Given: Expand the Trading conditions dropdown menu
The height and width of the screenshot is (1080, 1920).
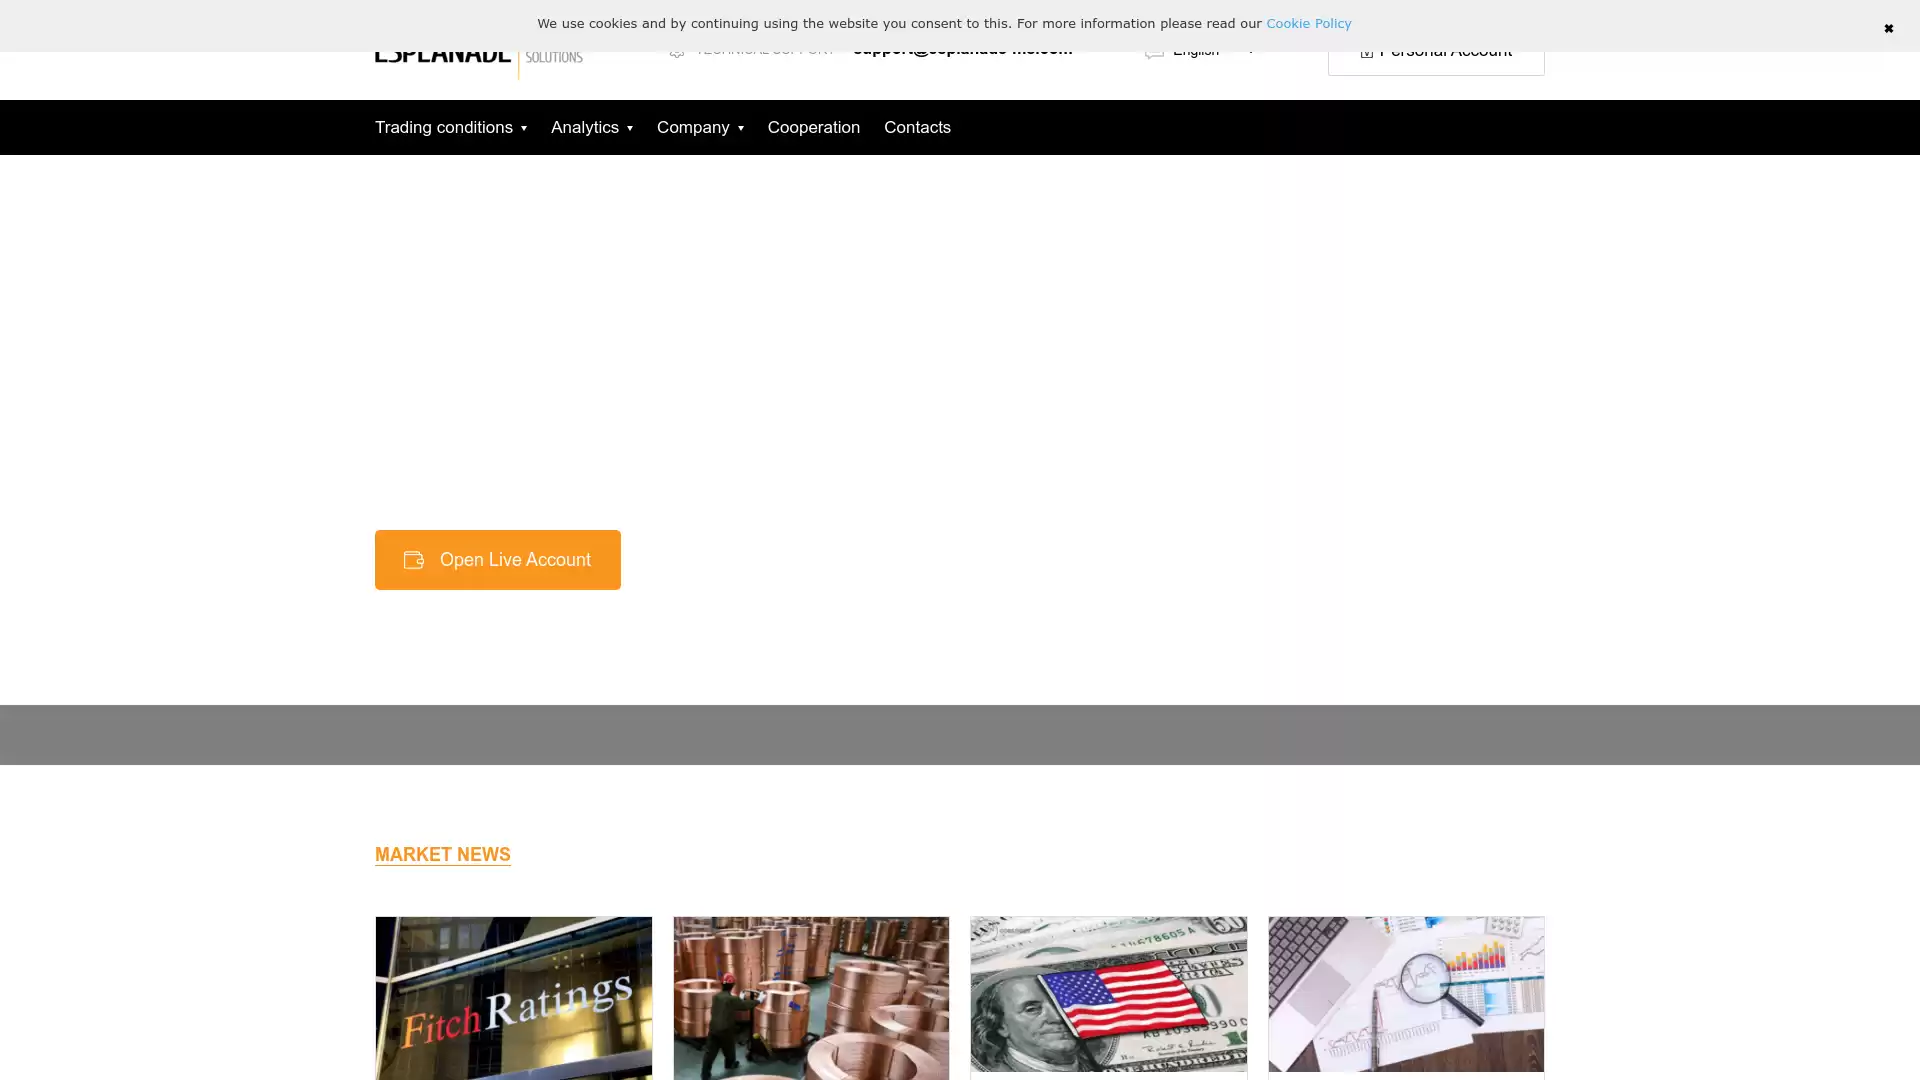Looking at the screenshot, I should (452, 127).
